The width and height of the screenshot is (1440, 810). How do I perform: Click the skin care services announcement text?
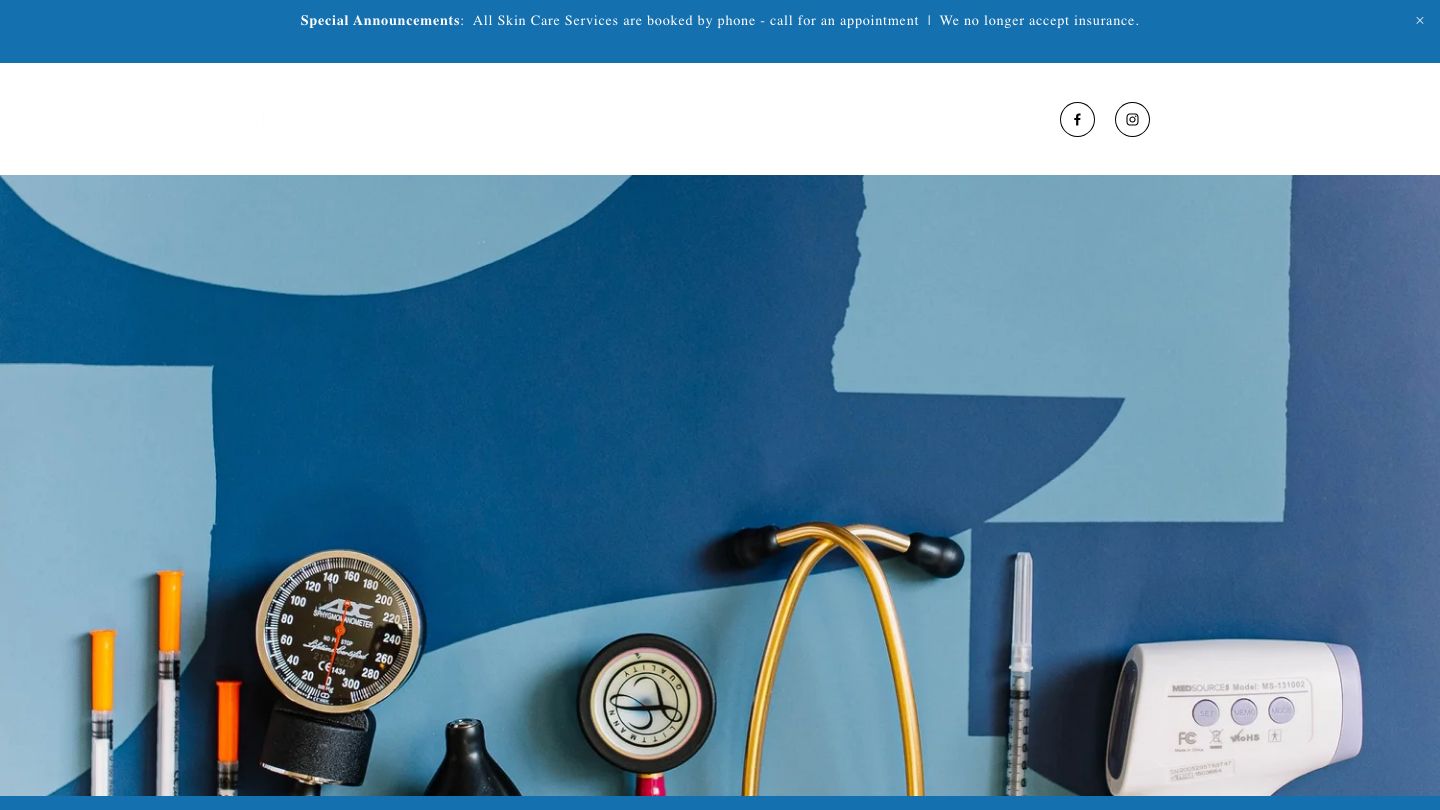coord(696,21)
